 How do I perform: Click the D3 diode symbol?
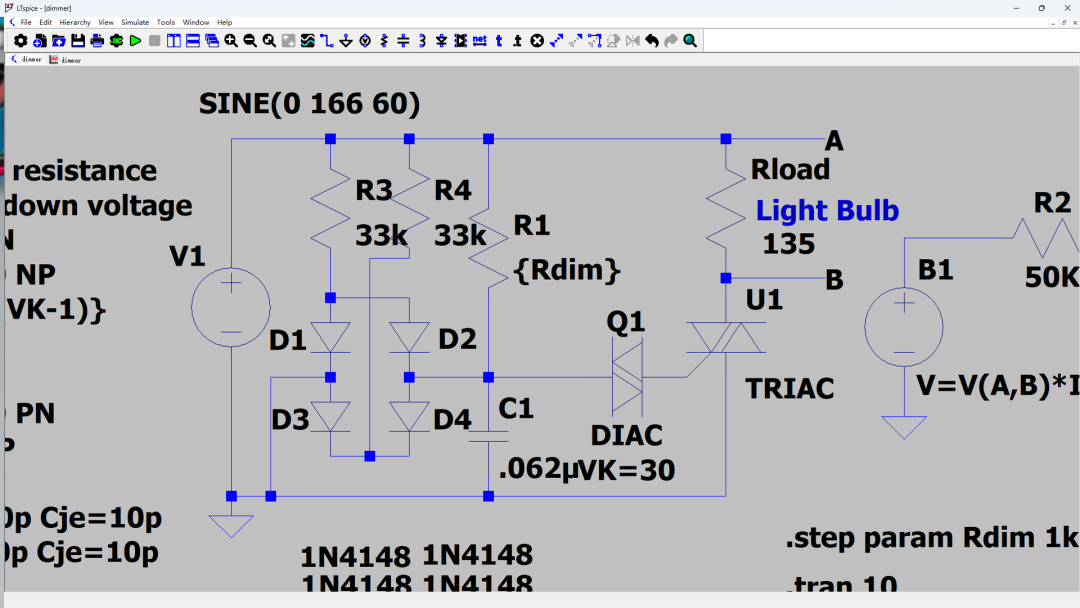pos(331,417)
